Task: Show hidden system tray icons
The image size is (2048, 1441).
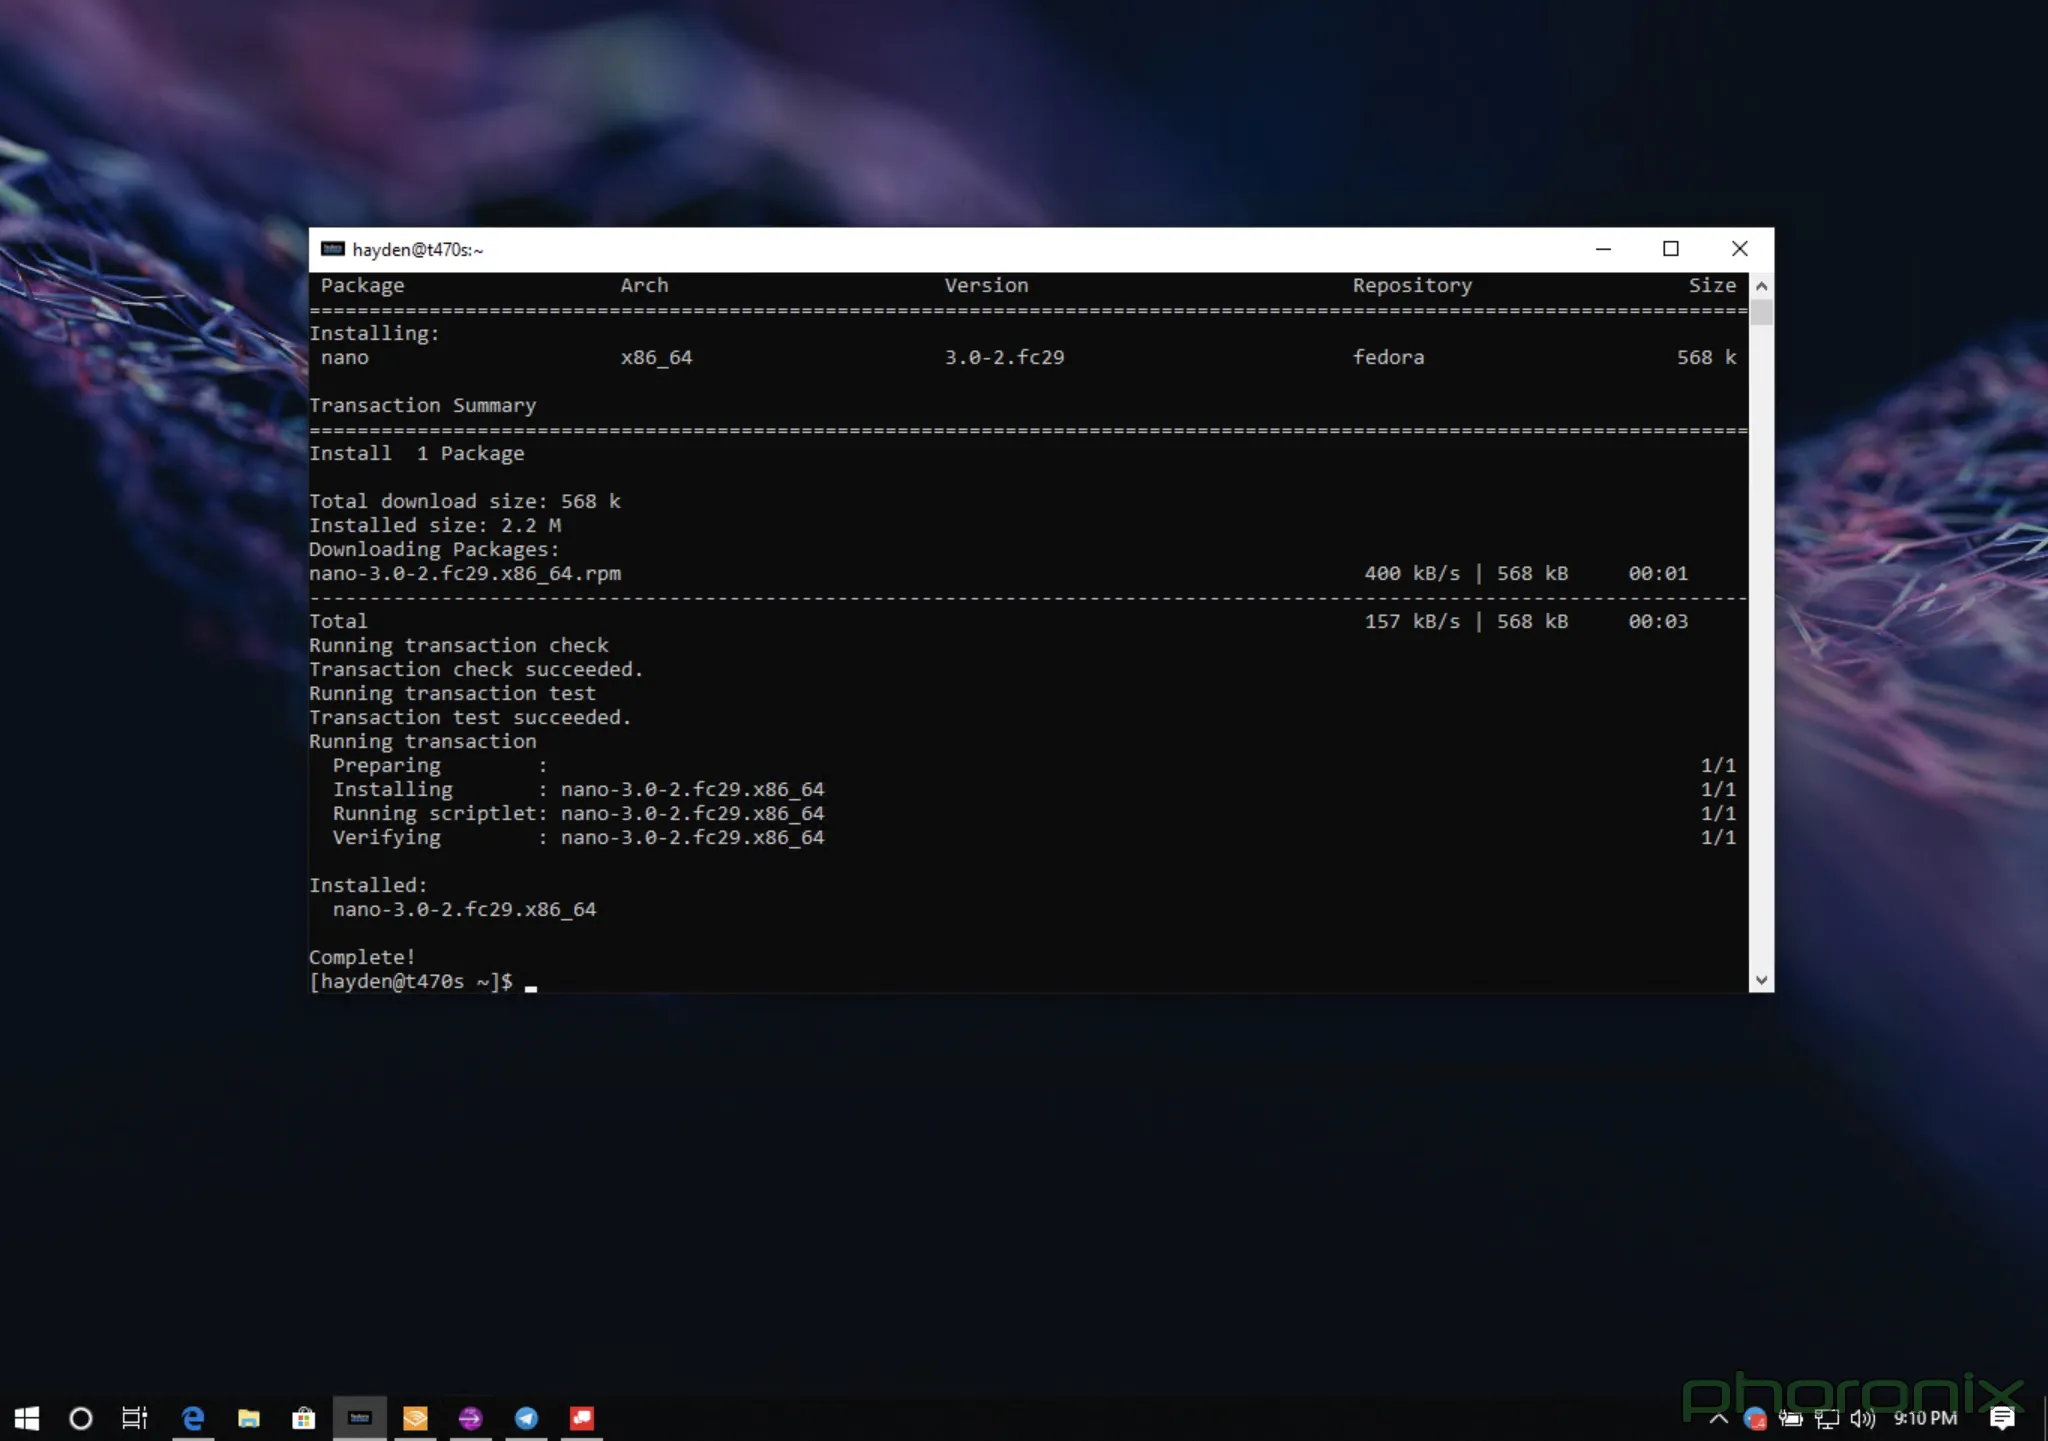Action: tap(1718, 1419)
